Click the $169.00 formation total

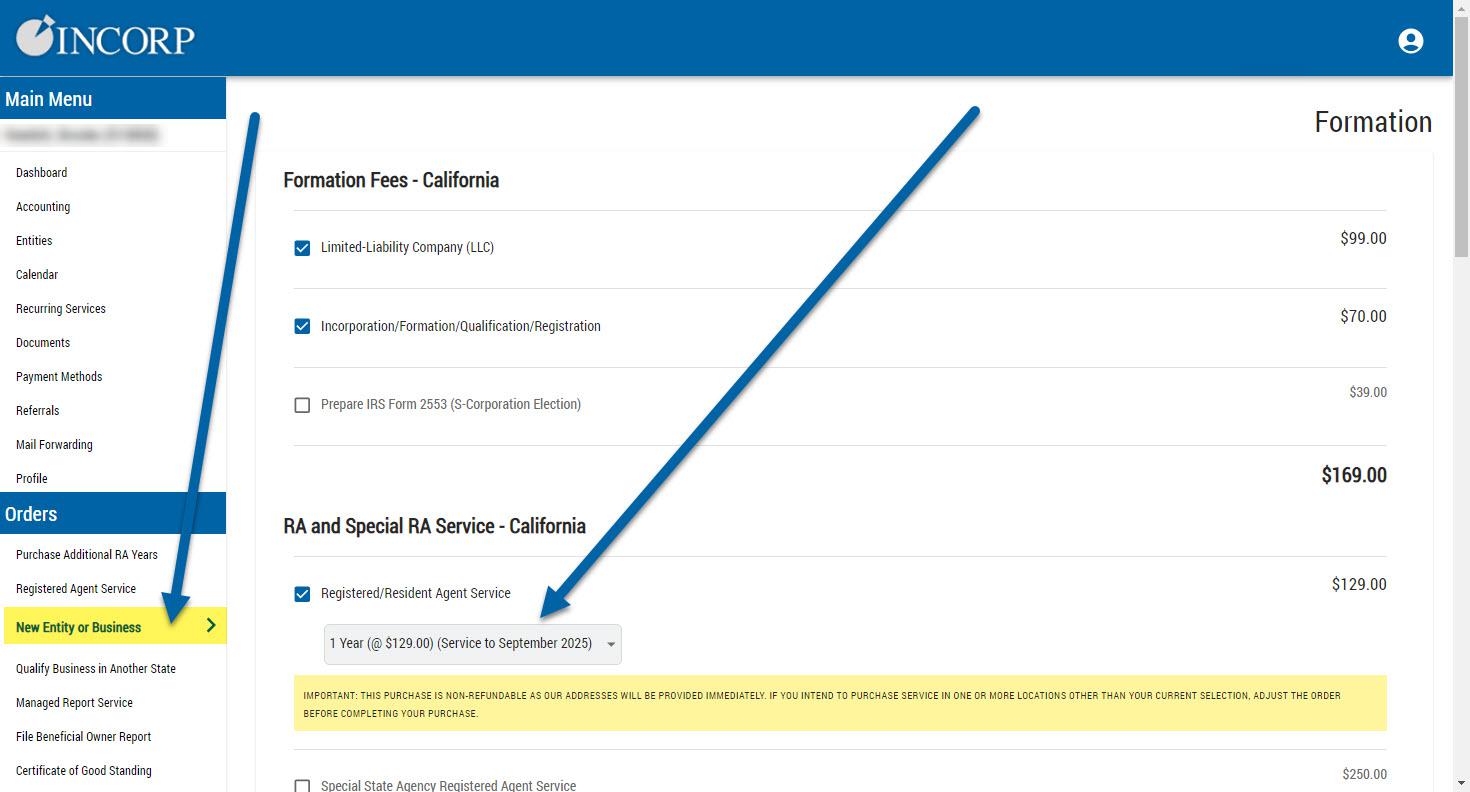pyautogui.click(x=1354, y=475)
